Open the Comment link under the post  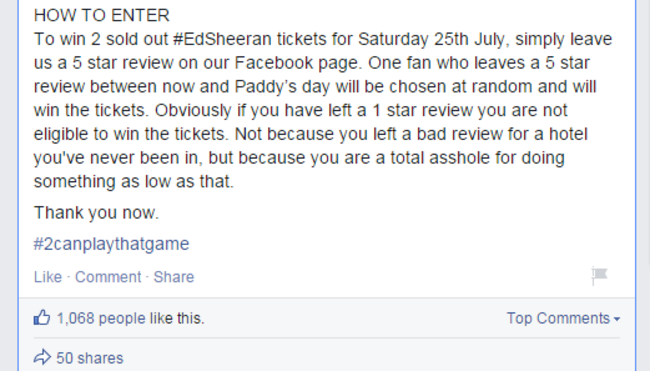click(108, 276)
